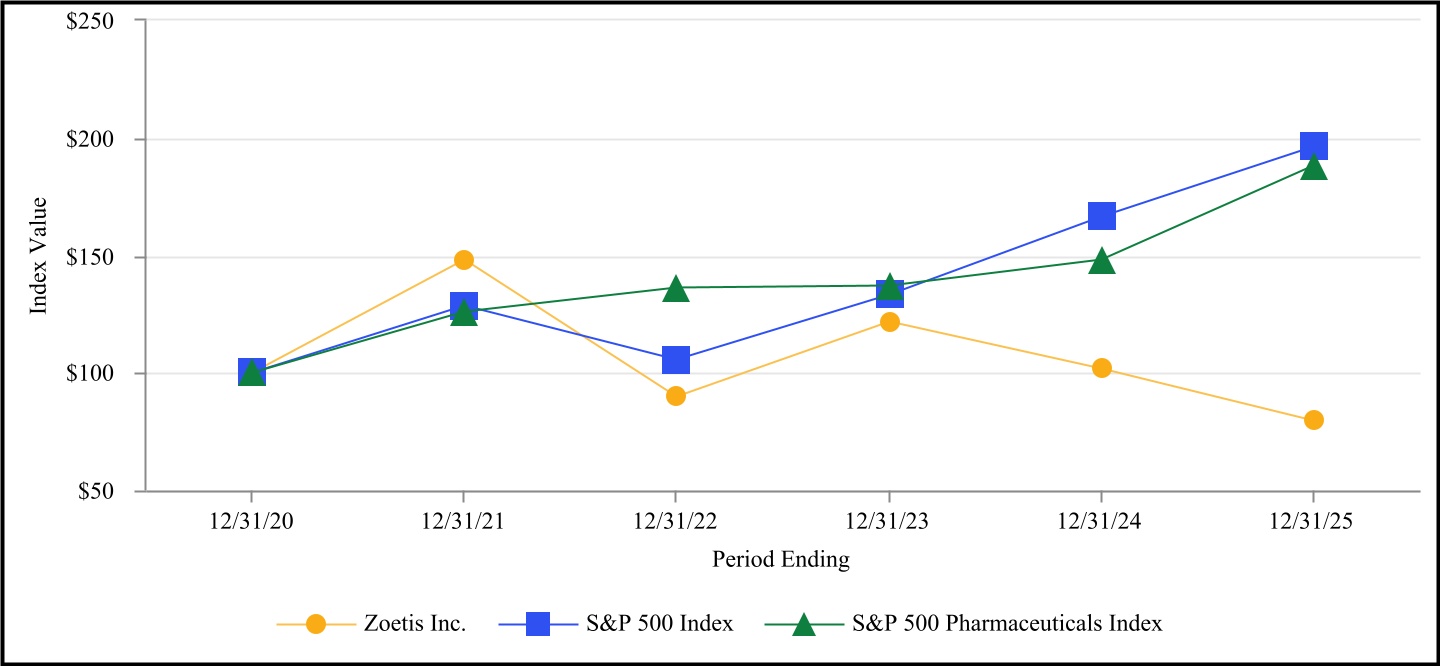
Task: Click the Zoetis circle marker at 12/31/21
Action: [x=463, y=260]
